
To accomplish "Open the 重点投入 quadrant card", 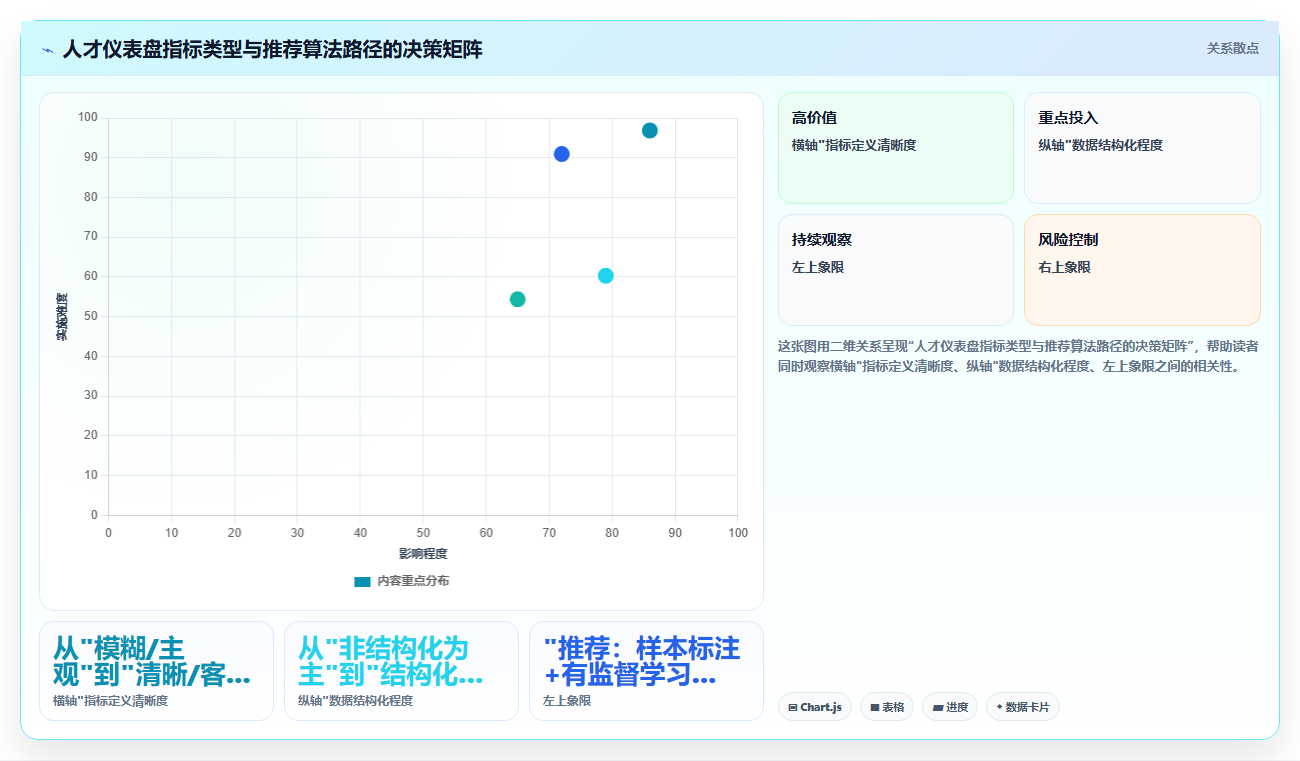I will coord(1142,148).
